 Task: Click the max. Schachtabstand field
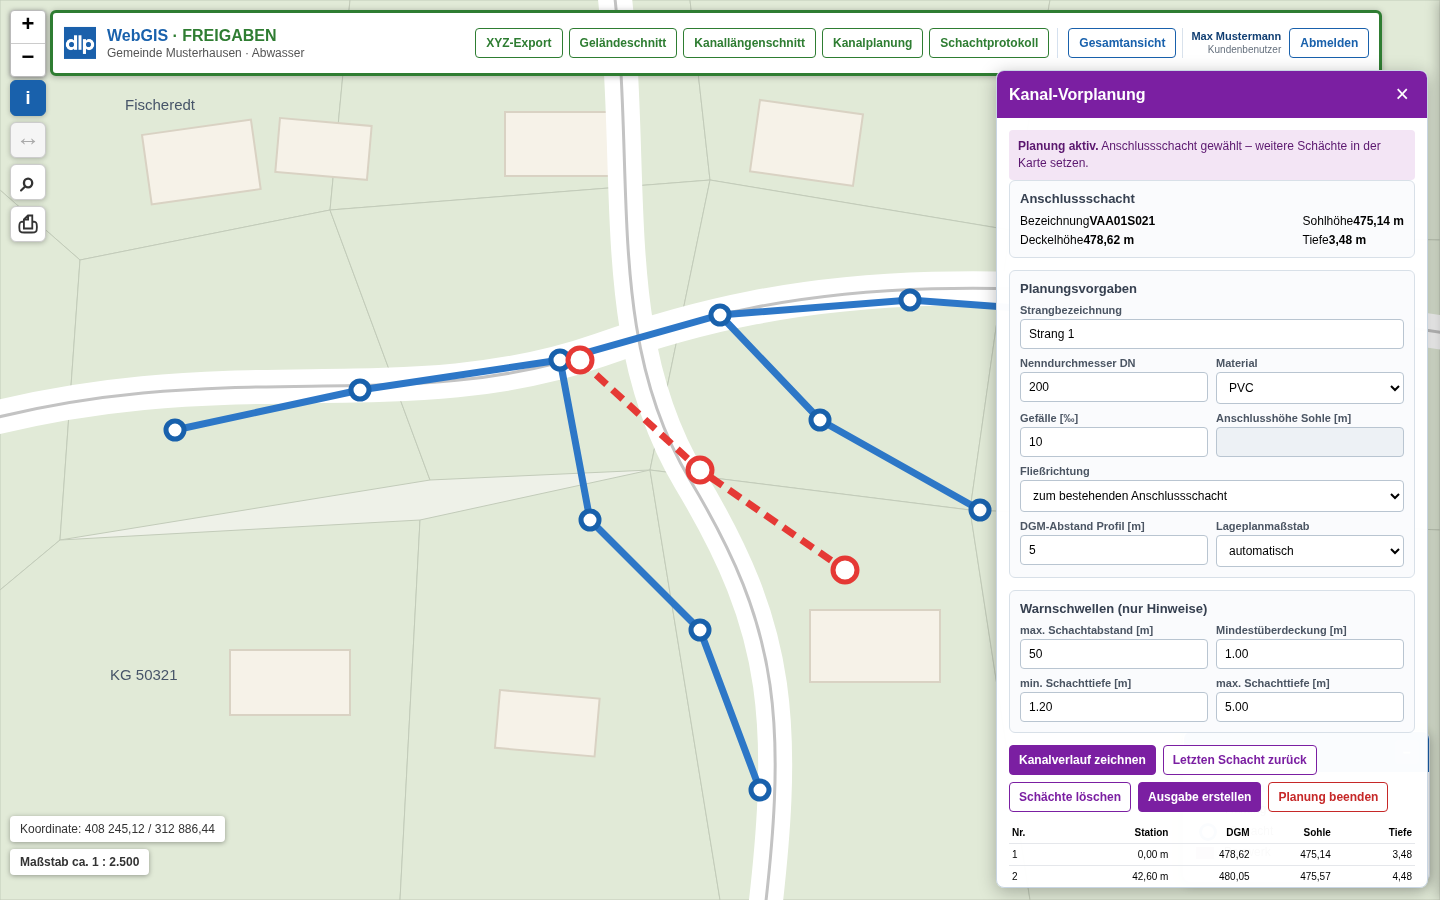[1114, 654]
